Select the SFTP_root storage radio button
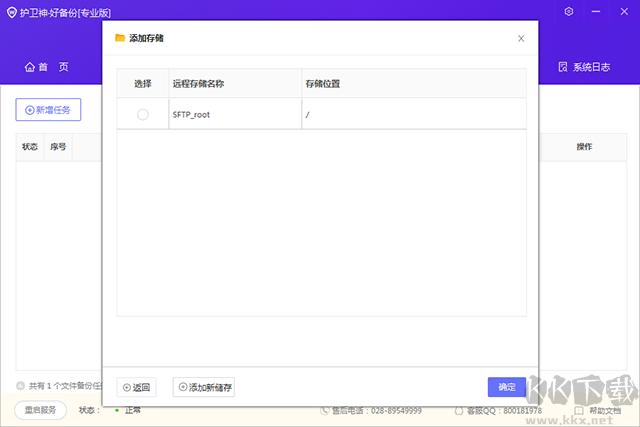Viewport: 640px width, 427px height. [143, 114]
